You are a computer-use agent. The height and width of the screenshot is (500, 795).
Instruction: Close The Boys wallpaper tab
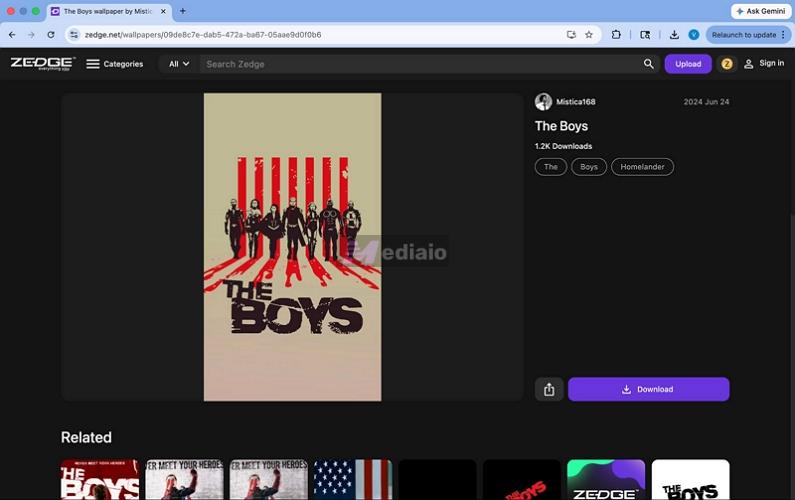[163, 11]
